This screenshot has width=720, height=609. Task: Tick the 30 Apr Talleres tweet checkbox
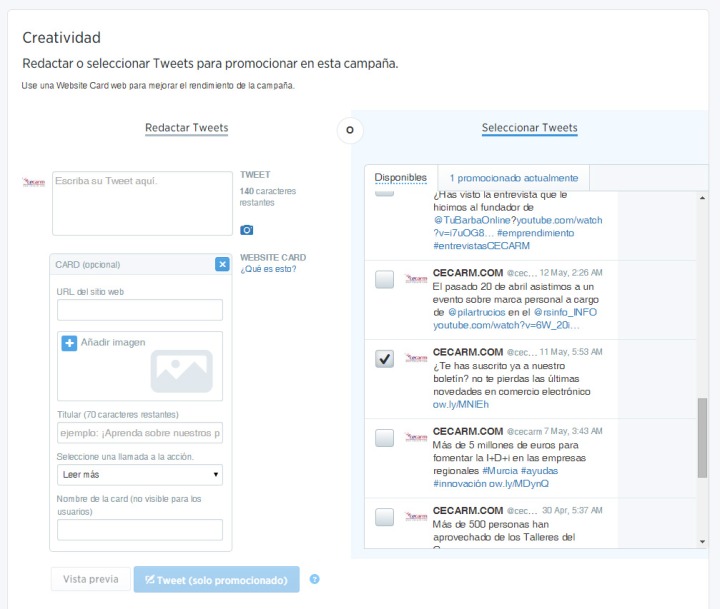[384, 517]
